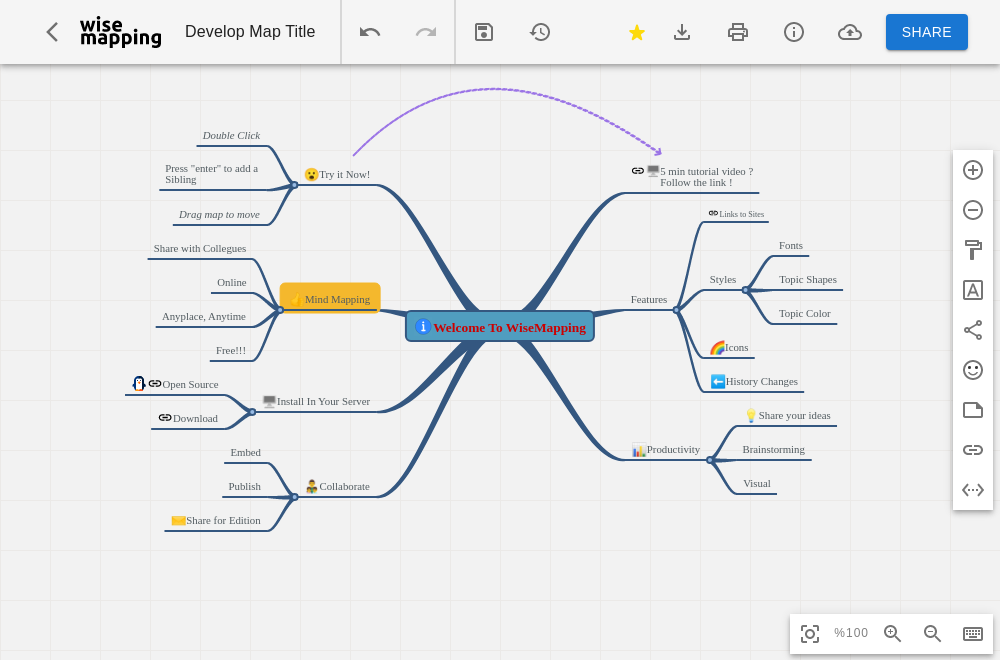Open the changes history
This screenshot has height=660, width=1000.
pos(540,32)
